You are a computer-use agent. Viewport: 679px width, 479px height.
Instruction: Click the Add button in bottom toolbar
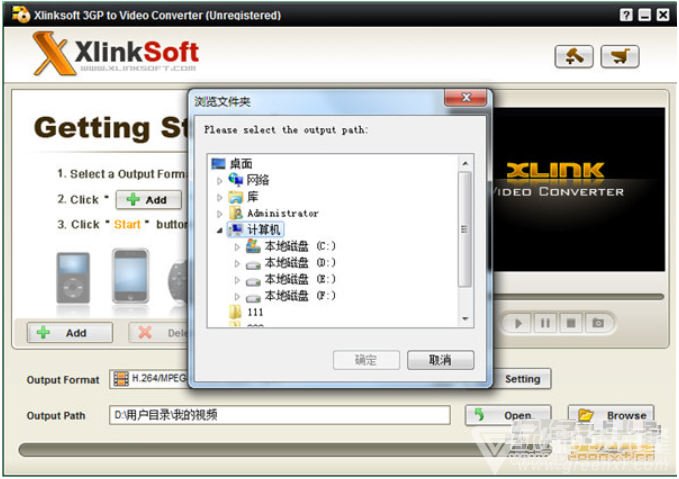point(70,333)
